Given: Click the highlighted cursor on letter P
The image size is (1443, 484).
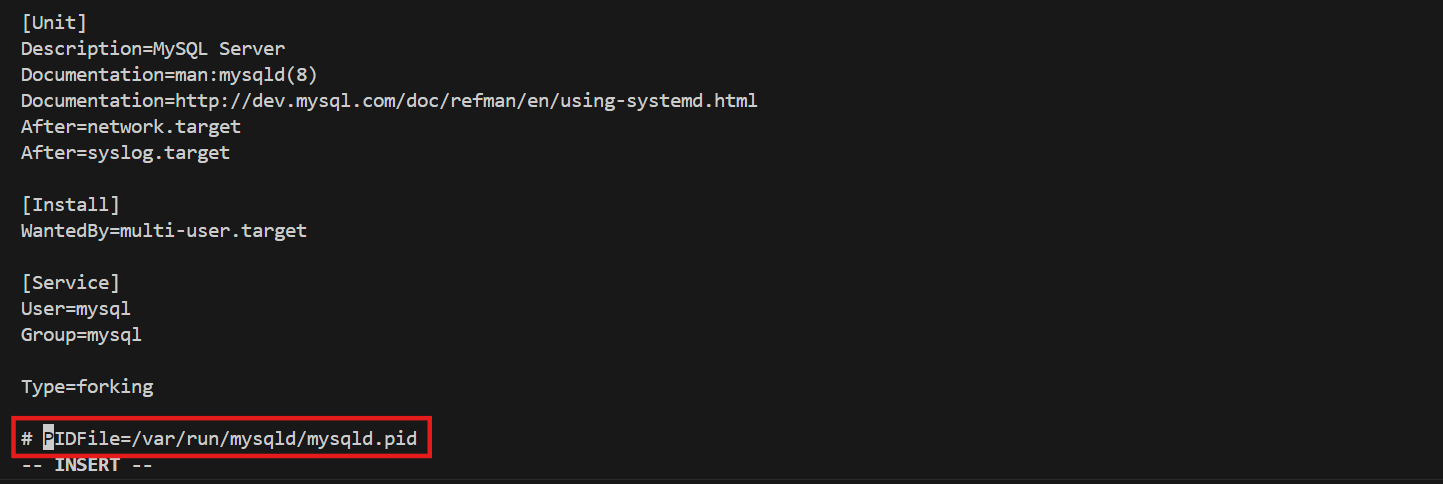Looking at the screenshot, I should [48, 439].
